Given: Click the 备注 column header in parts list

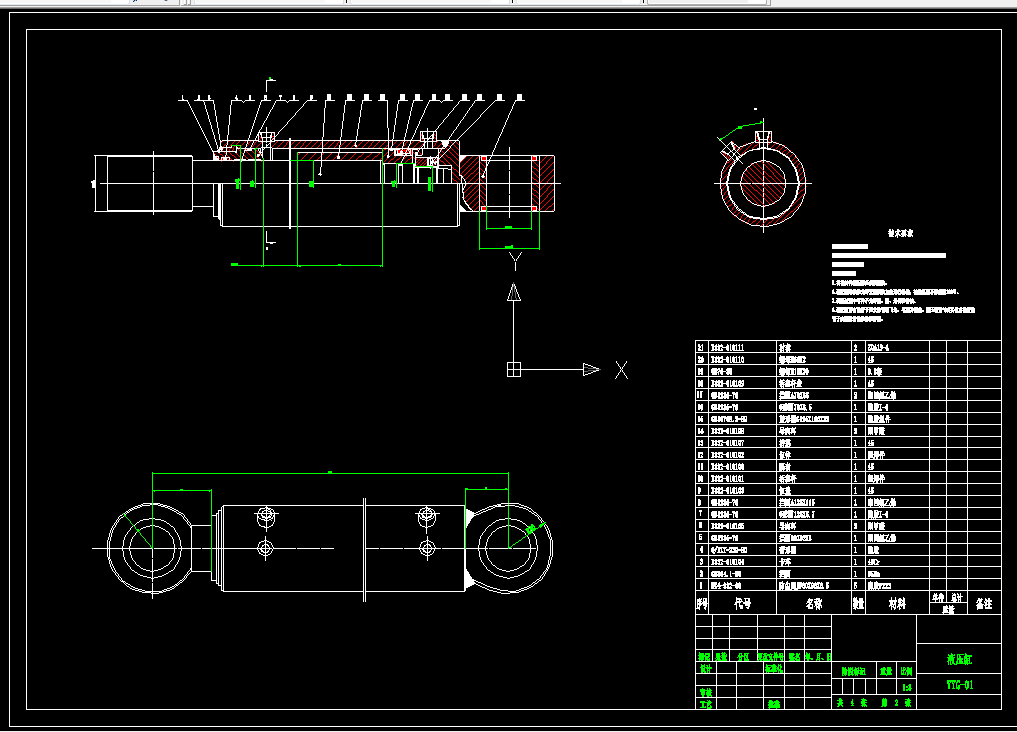Looking at the screenshot, I should [984, 604].
